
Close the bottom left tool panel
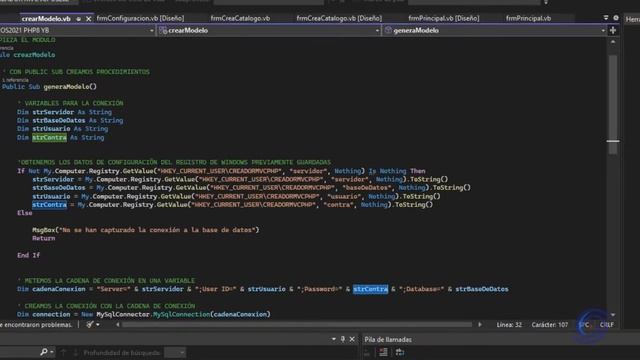point(352,339)
